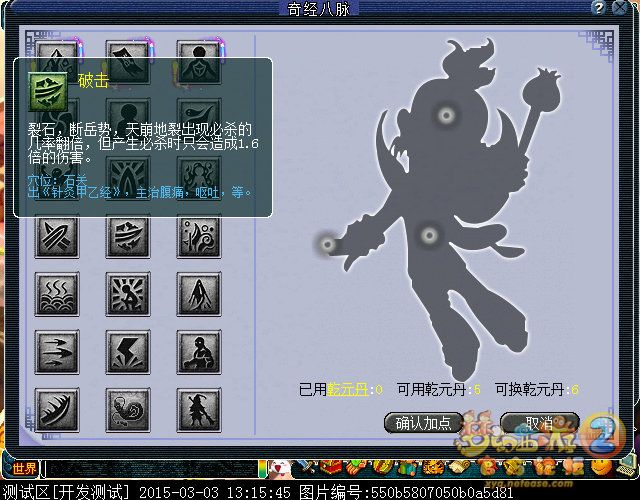Select the grey 破击 wave-and-rocks skill icon

pyautogui.click(x=128, y=237)
